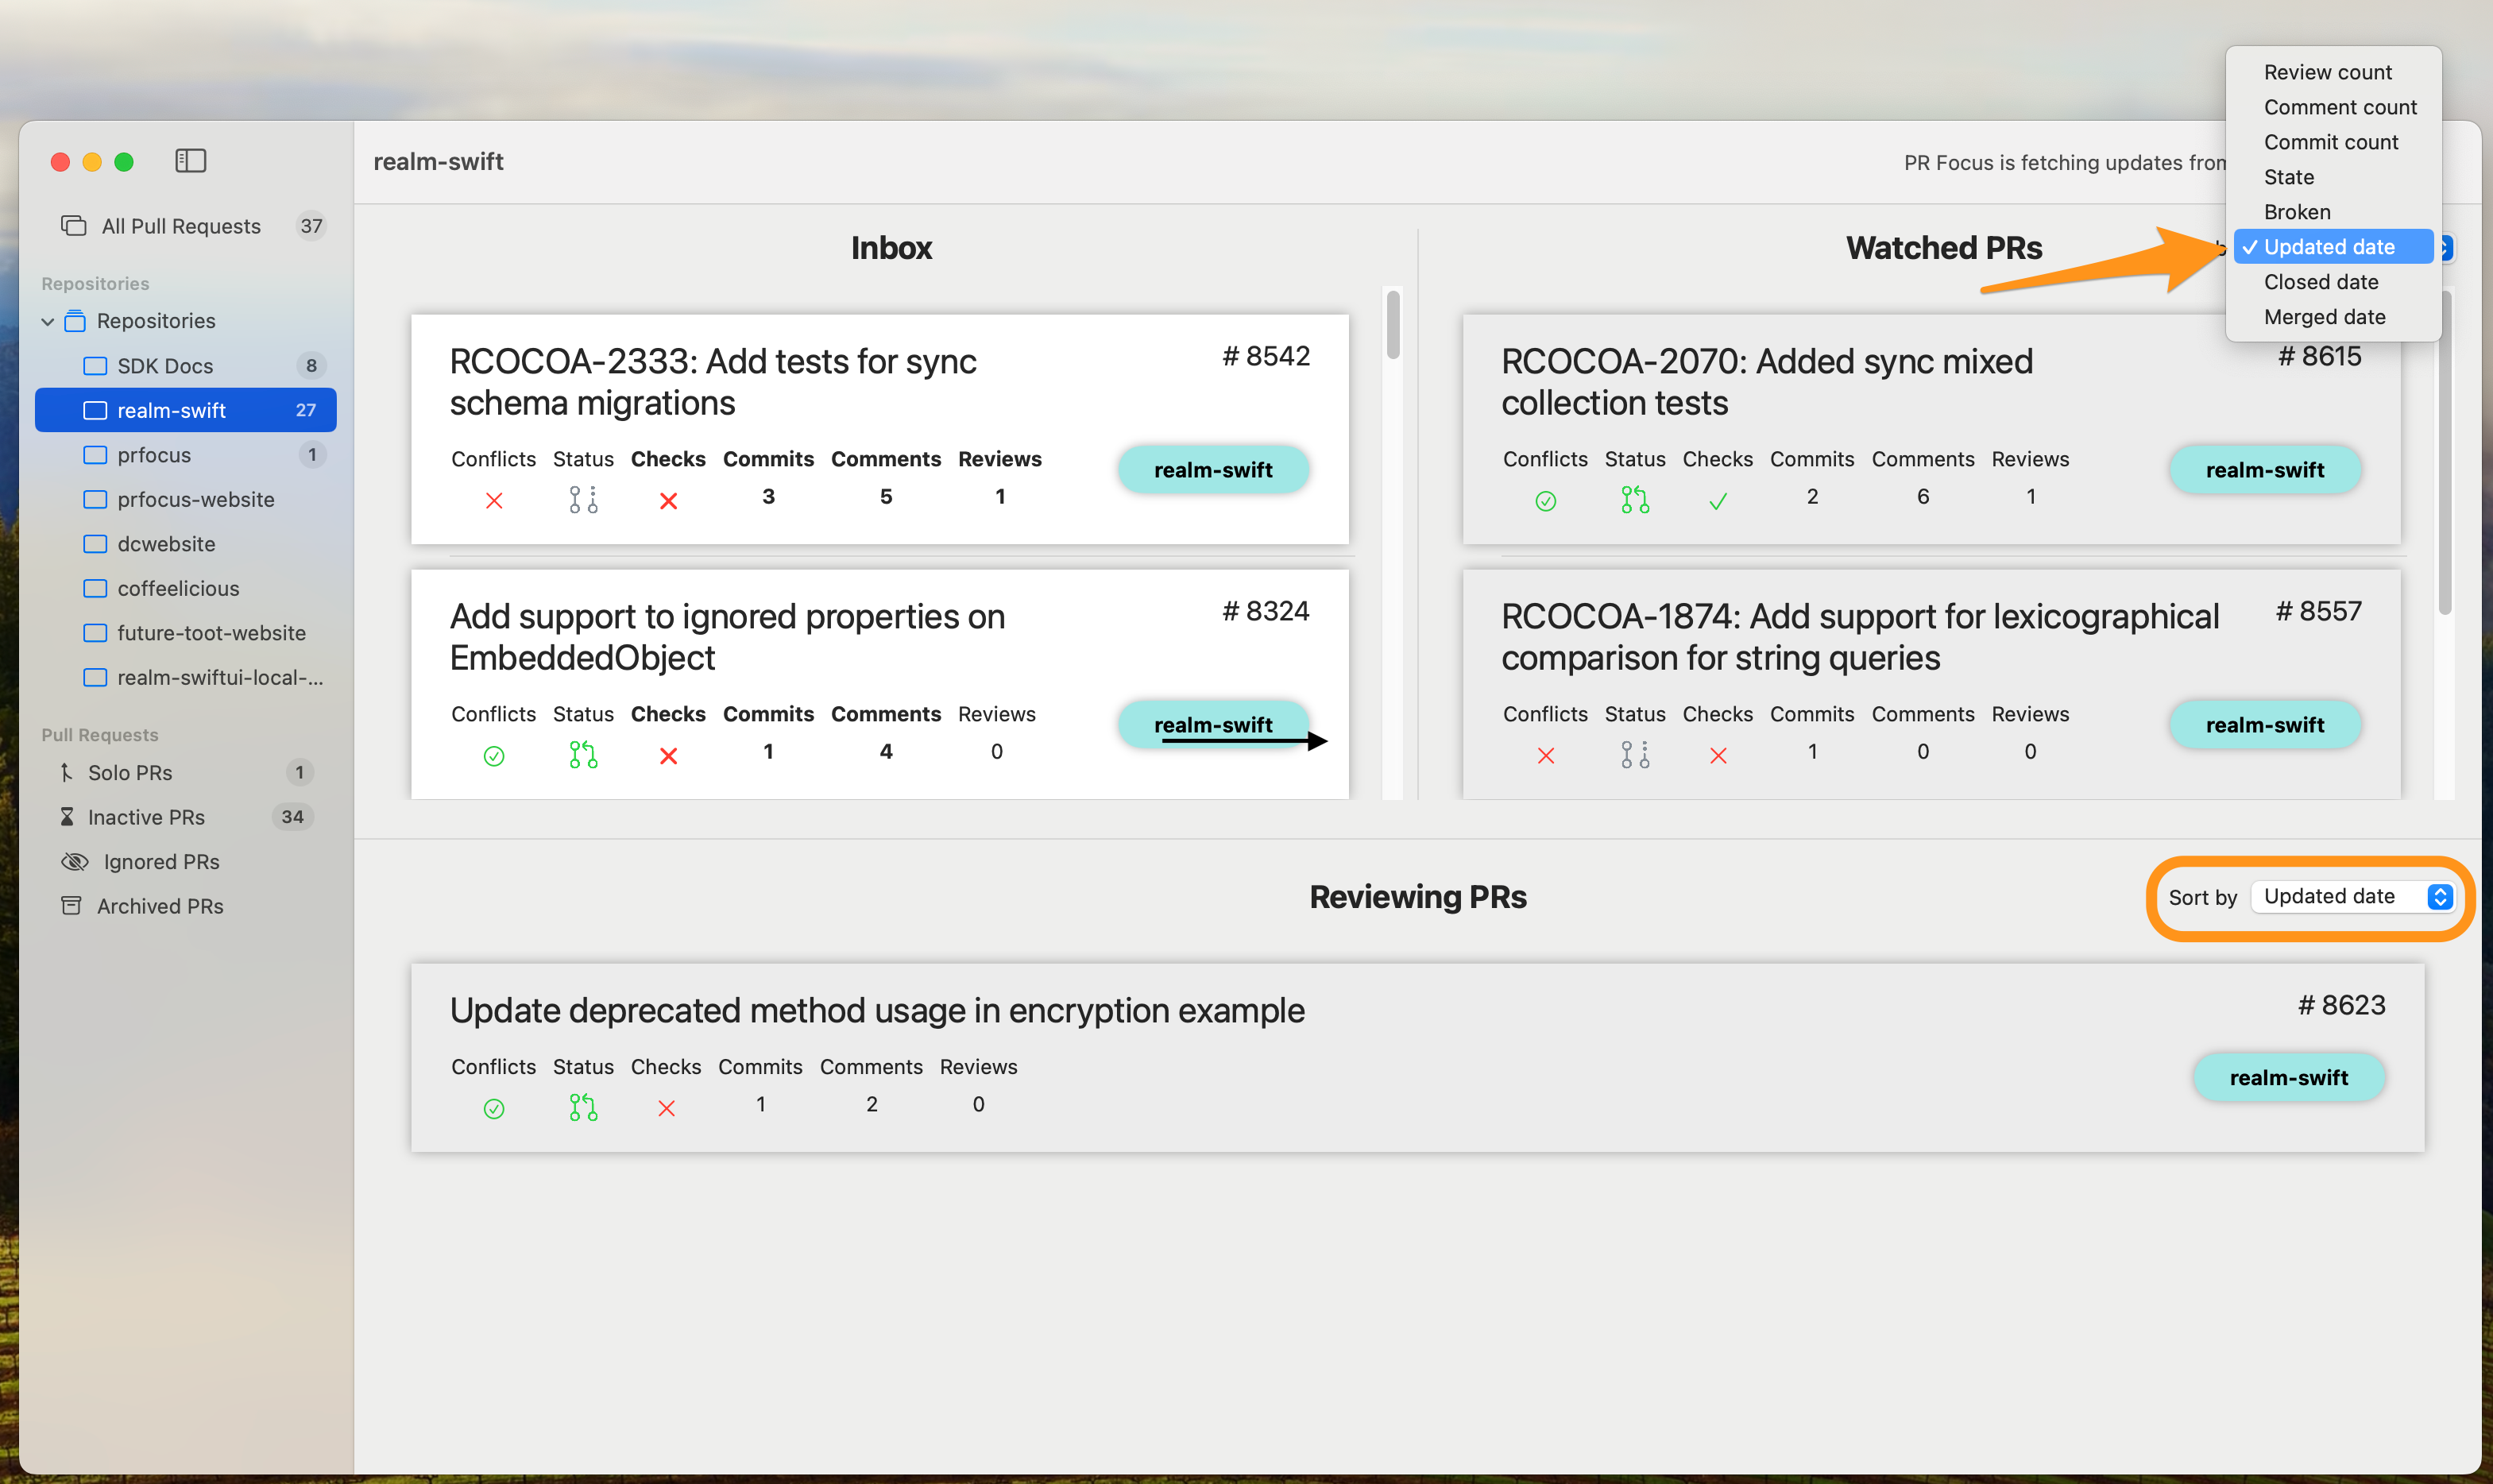
Task: Click green conflicts checkmark on PR 8324
Action: pyautogui.click(x=494, y=756)
